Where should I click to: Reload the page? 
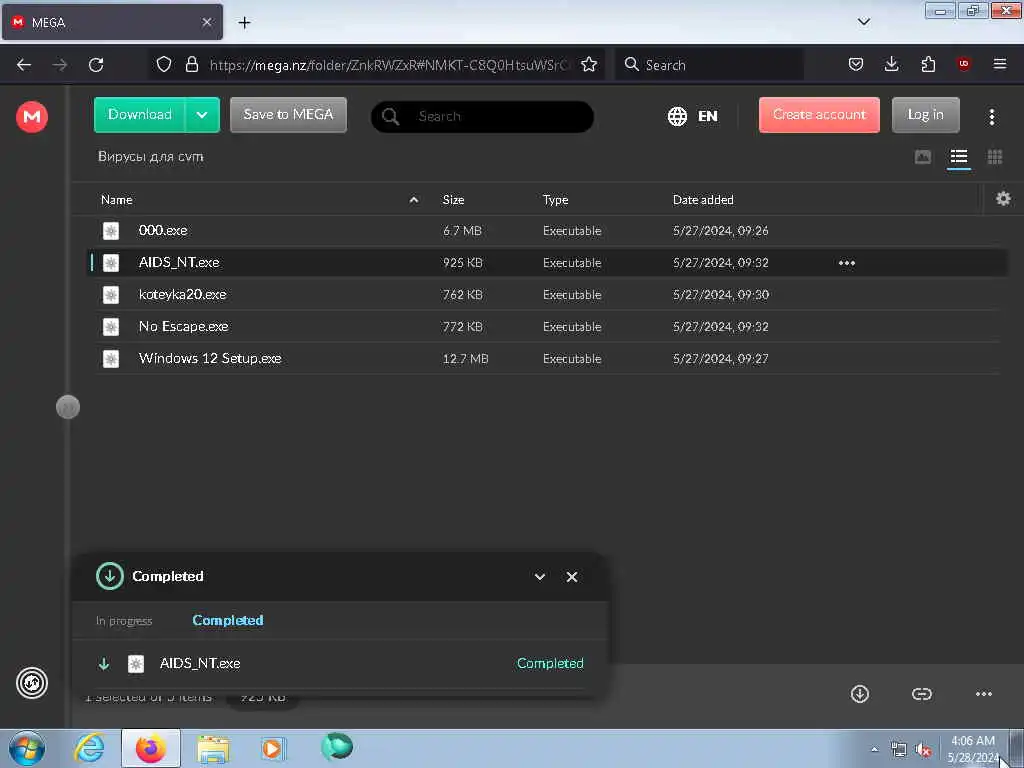coord(96,65)
